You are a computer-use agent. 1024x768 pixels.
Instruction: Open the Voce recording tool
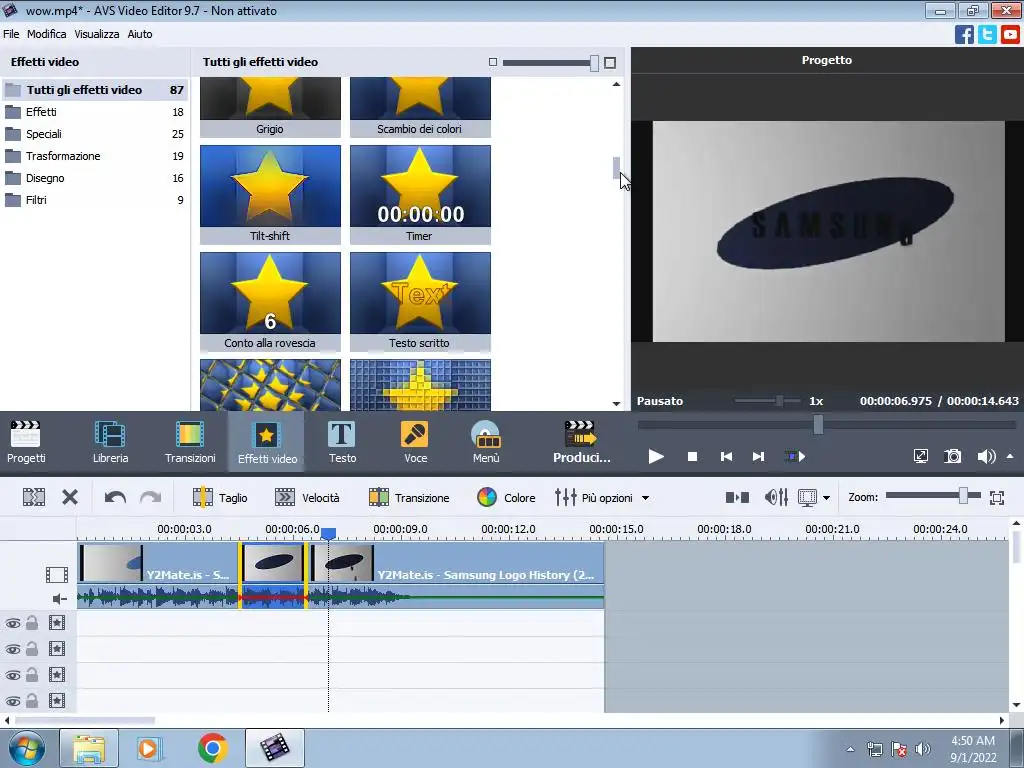click(415, 442)
